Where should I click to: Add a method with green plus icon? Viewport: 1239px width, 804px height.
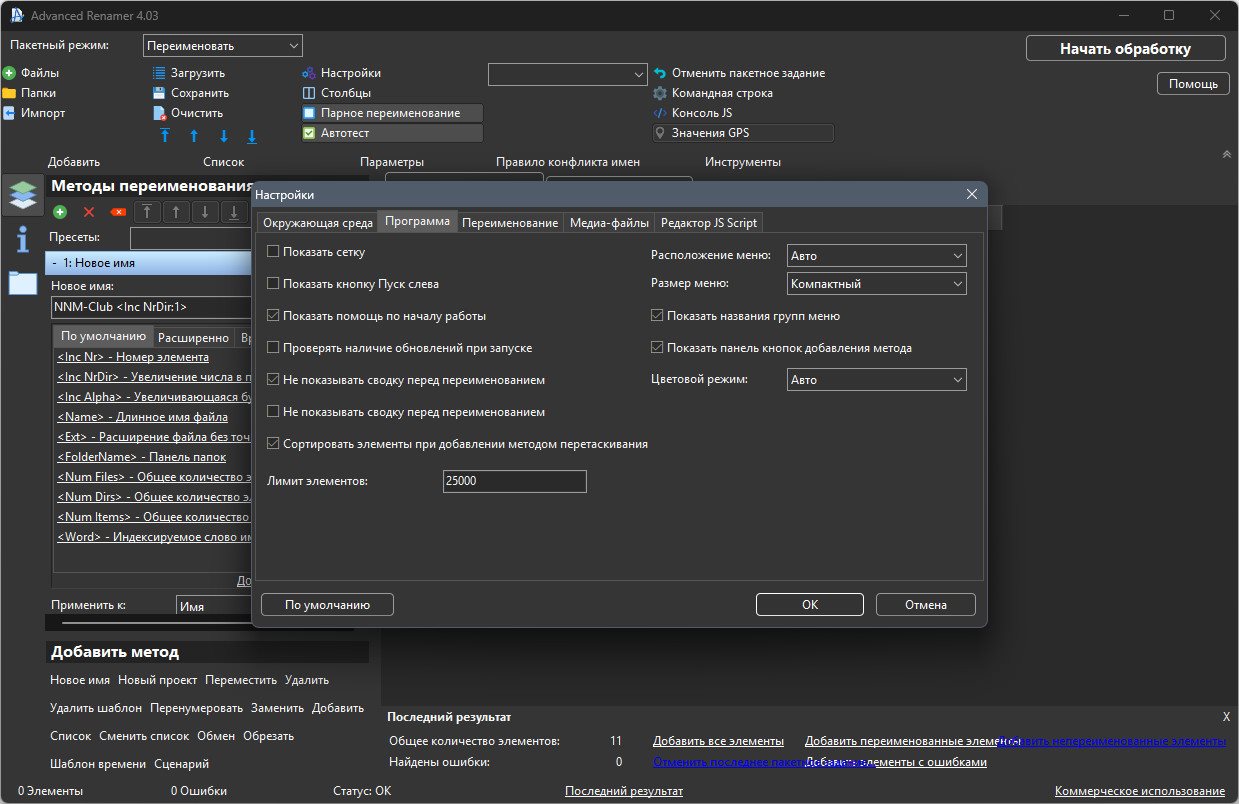point(60,212)
